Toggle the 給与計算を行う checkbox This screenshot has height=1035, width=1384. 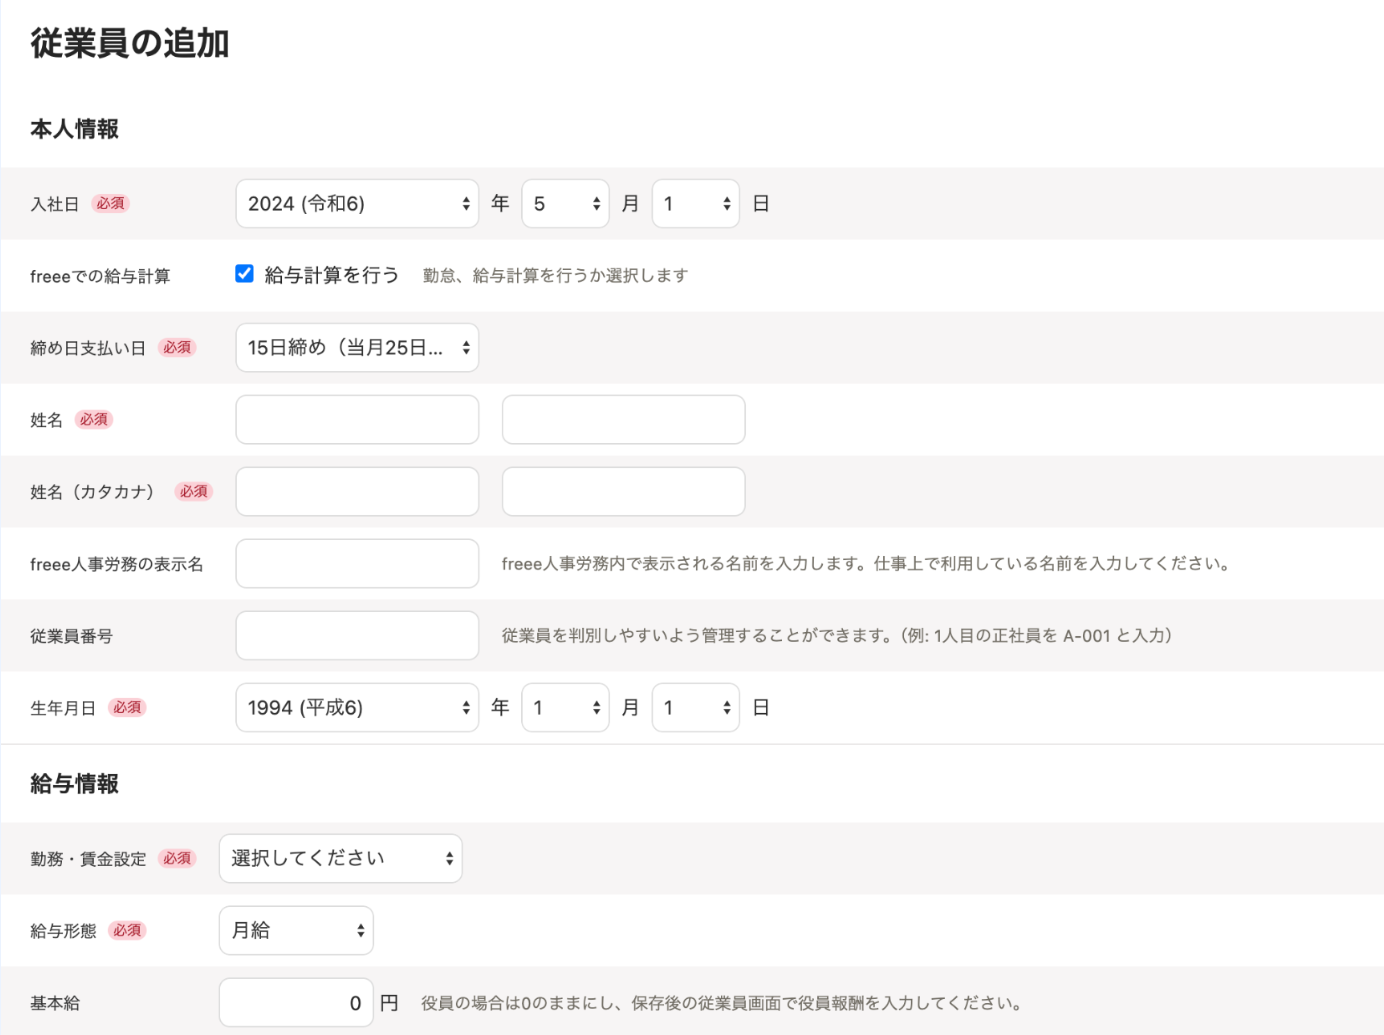[x=244, y=274]
